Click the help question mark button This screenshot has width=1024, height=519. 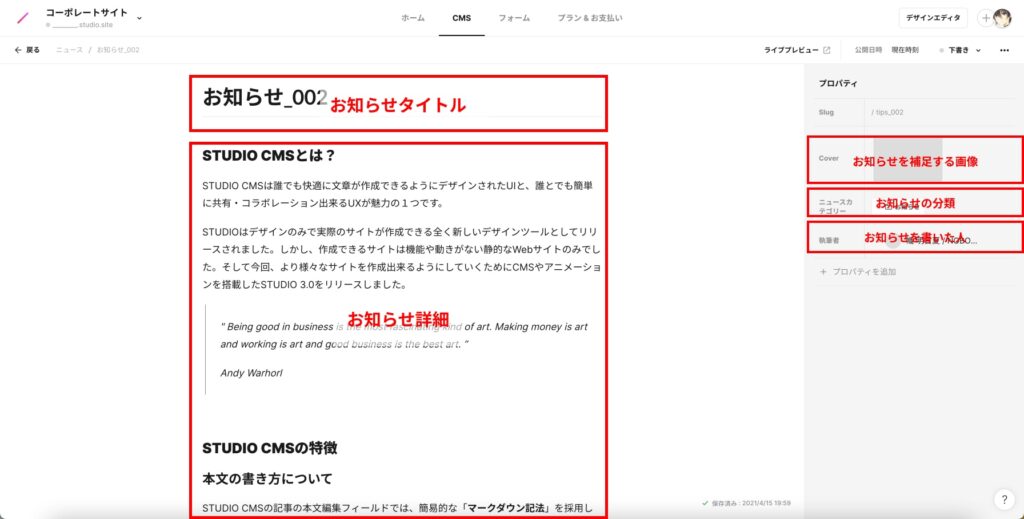(x=1004, y=499)
